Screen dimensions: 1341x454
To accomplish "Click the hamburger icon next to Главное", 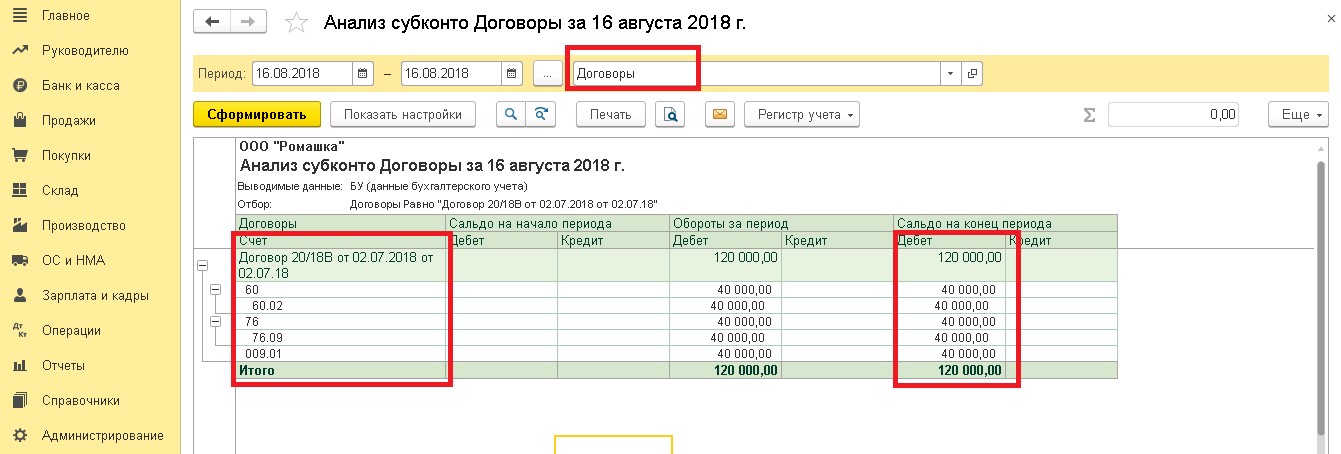I will (18, 15).
